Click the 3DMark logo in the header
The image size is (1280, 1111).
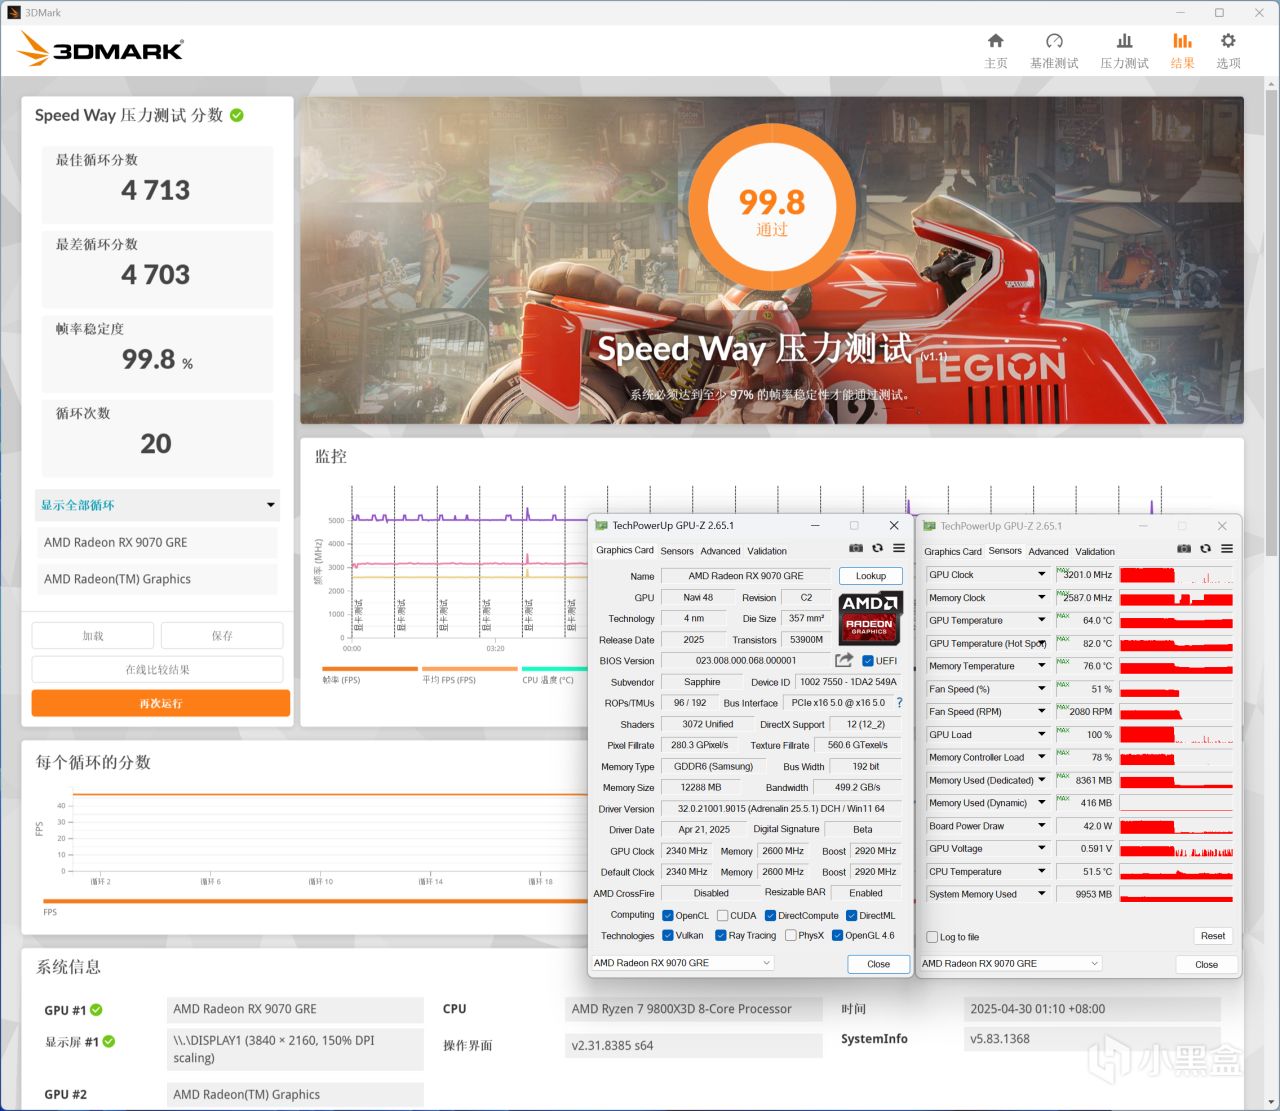tap(100, 49)
